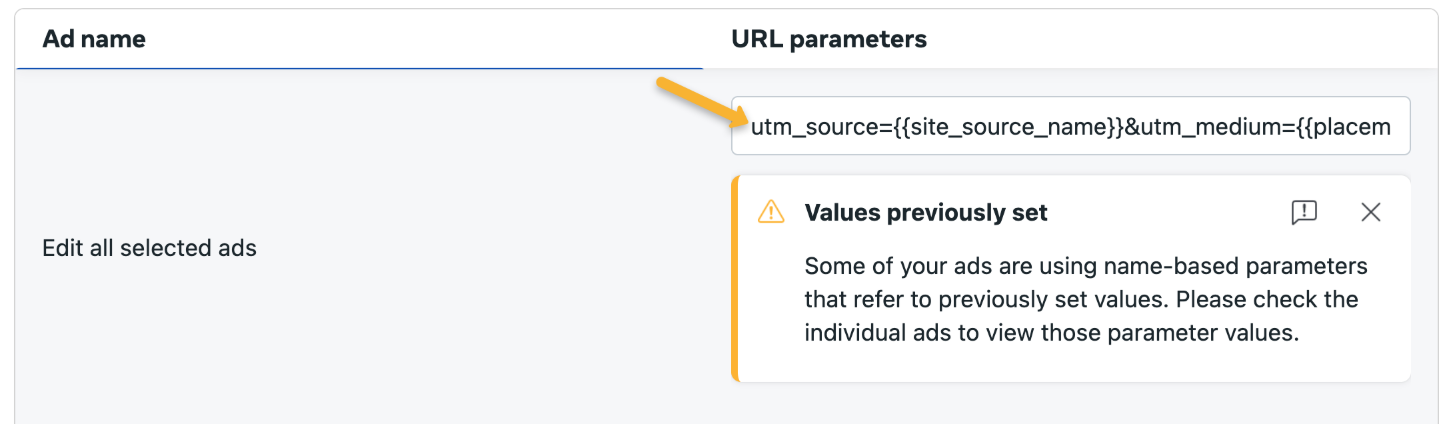Viewport: 1444px width, 424px height.
Task: Click the feedback icon in the warning
Action: click(x=1303, y=212)
